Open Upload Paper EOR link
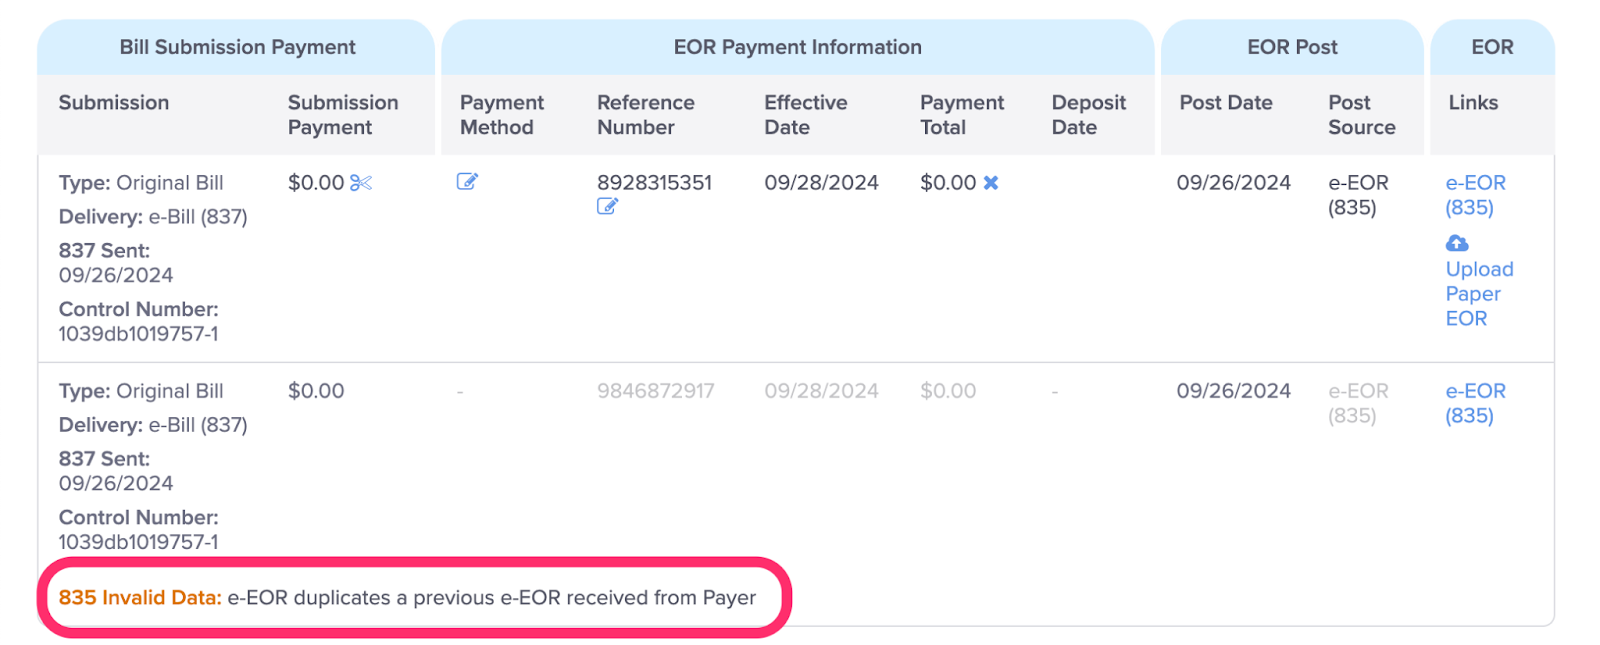The width and height of the screenshot is (1600, 645). (x=1479, y=294)
